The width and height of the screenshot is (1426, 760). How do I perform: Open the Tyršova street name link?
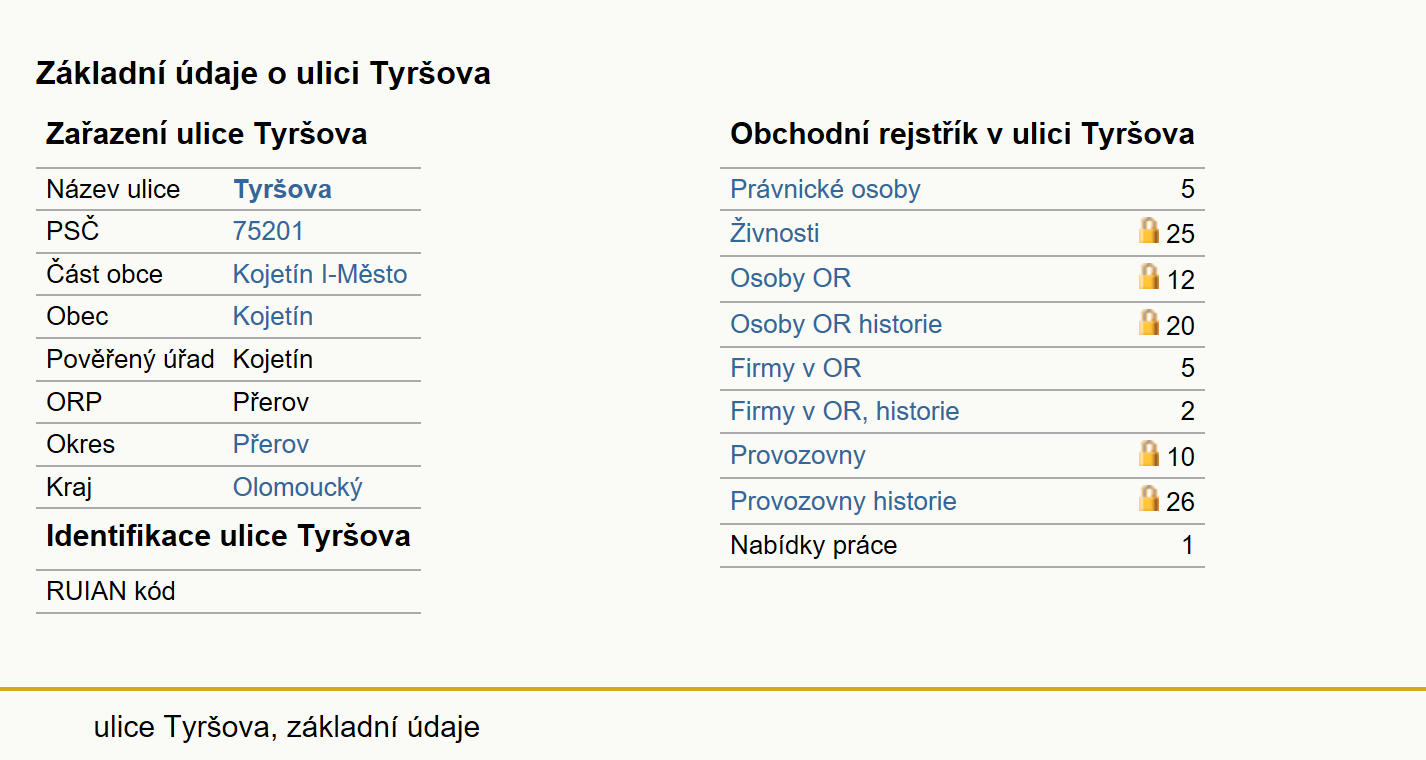tap(282, 189)
